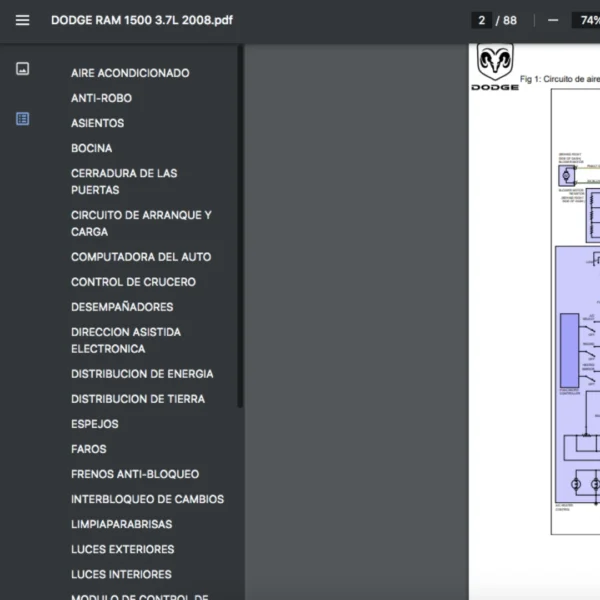Screen dimensions: 600x600
Task: Open CERRADURA DE LAS PUERTAS section
Action: pos(124,181)
